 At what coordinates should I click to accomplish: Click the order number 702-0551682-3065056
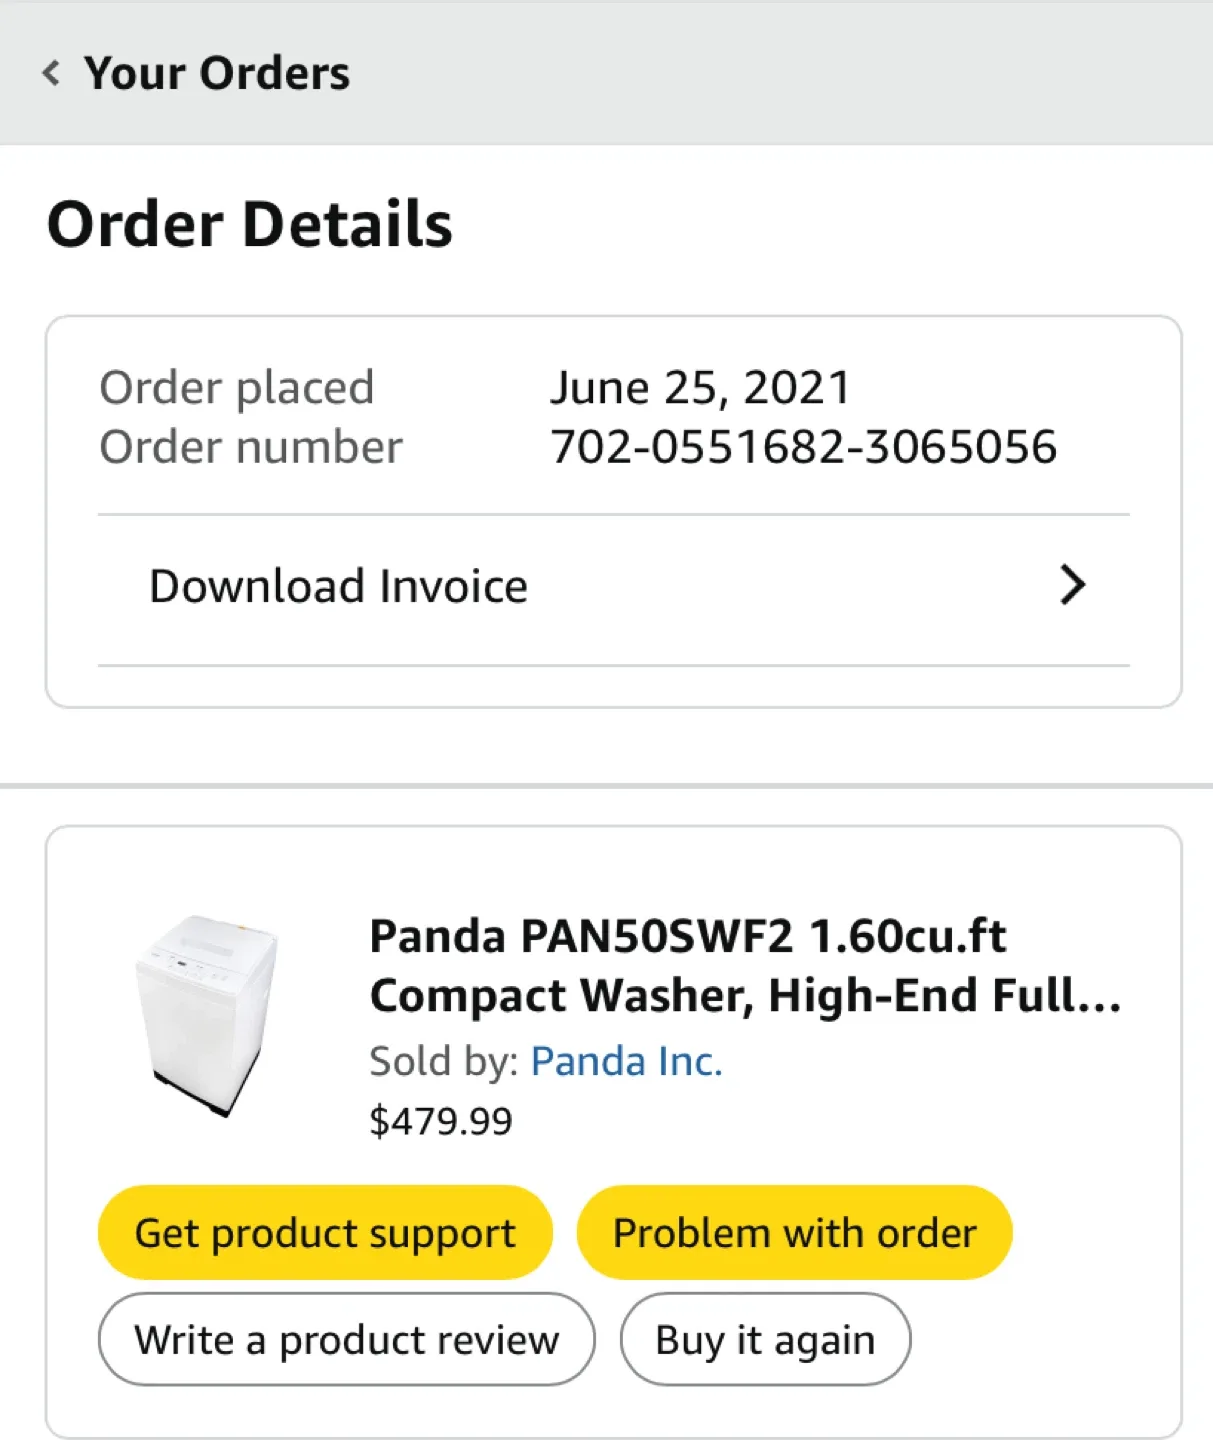pyautogui.click(x=805, y=446)
